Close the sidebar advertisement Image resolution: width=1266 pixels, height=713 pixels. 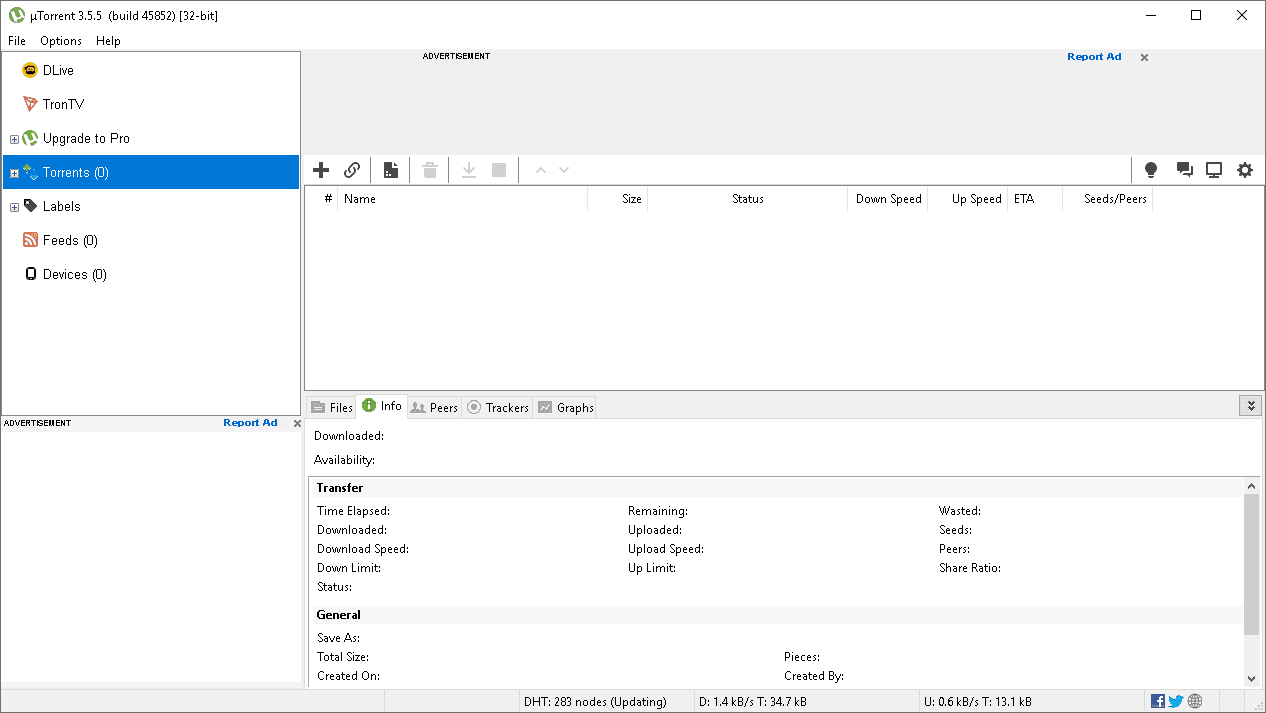(297, 424)
